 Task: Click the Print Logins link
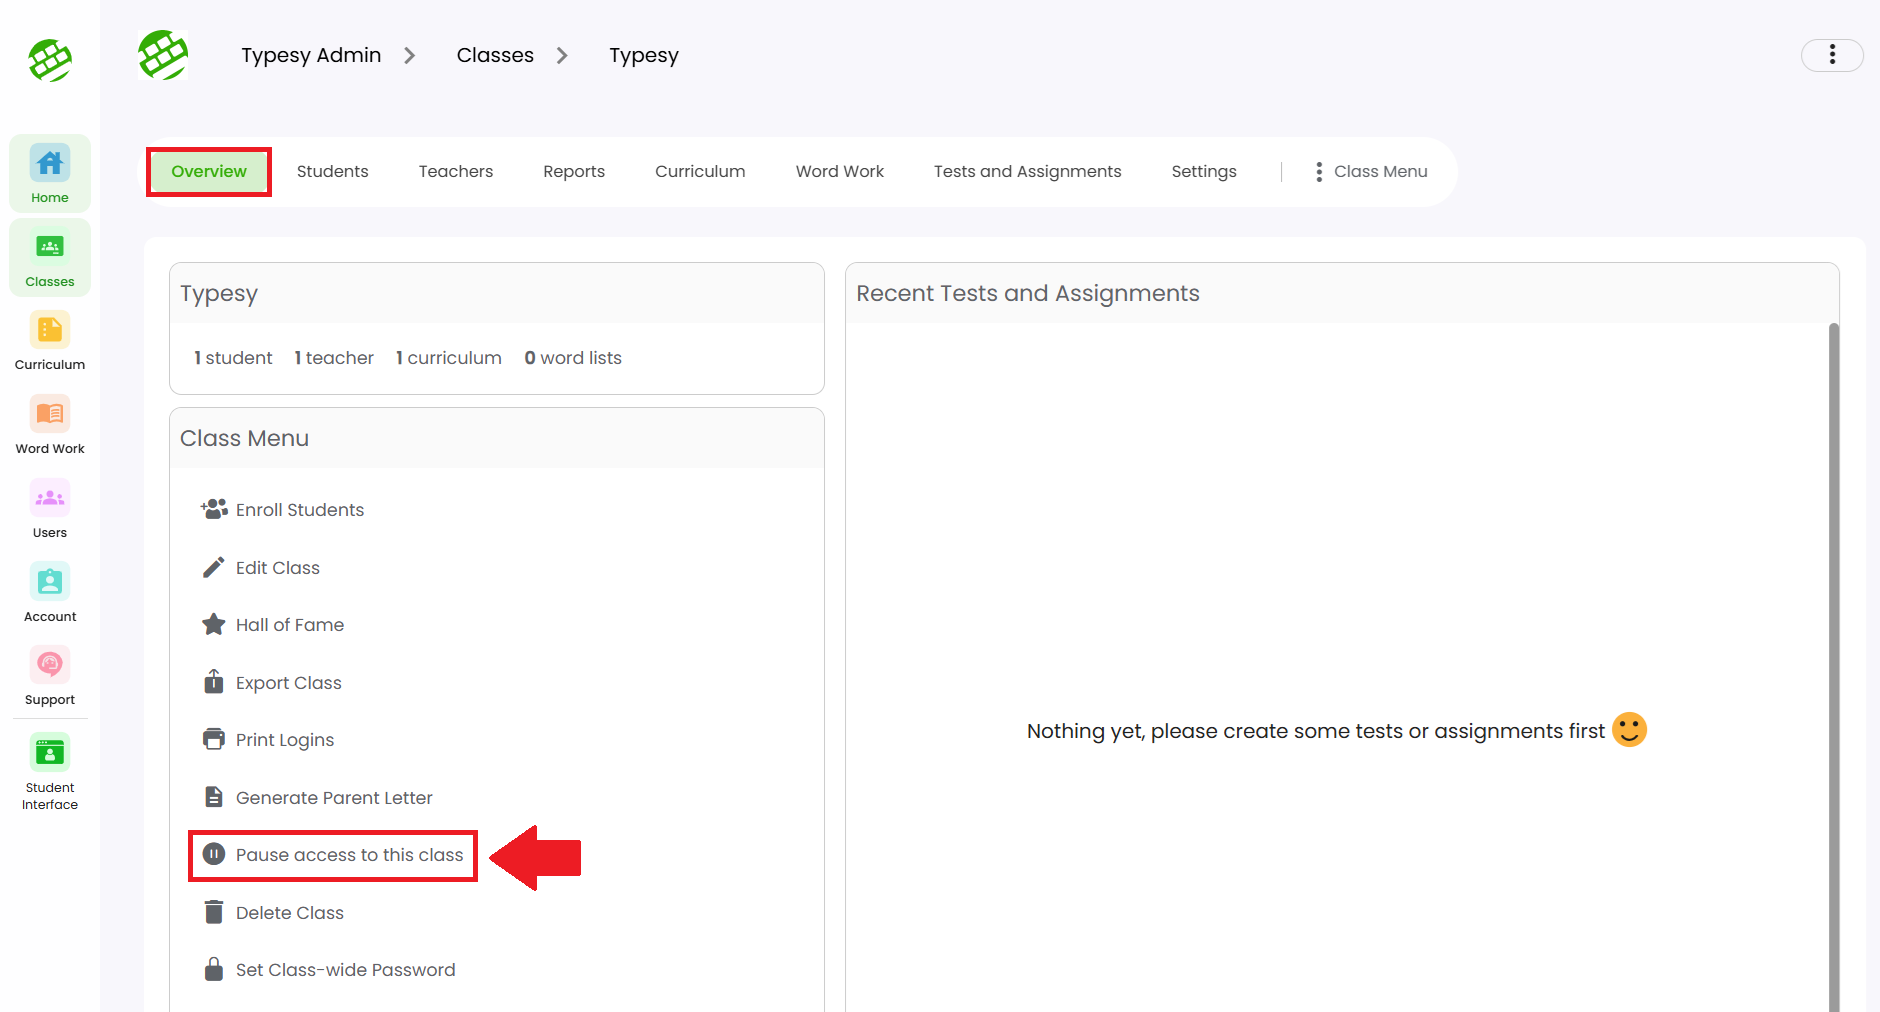[x=285, y=739]
